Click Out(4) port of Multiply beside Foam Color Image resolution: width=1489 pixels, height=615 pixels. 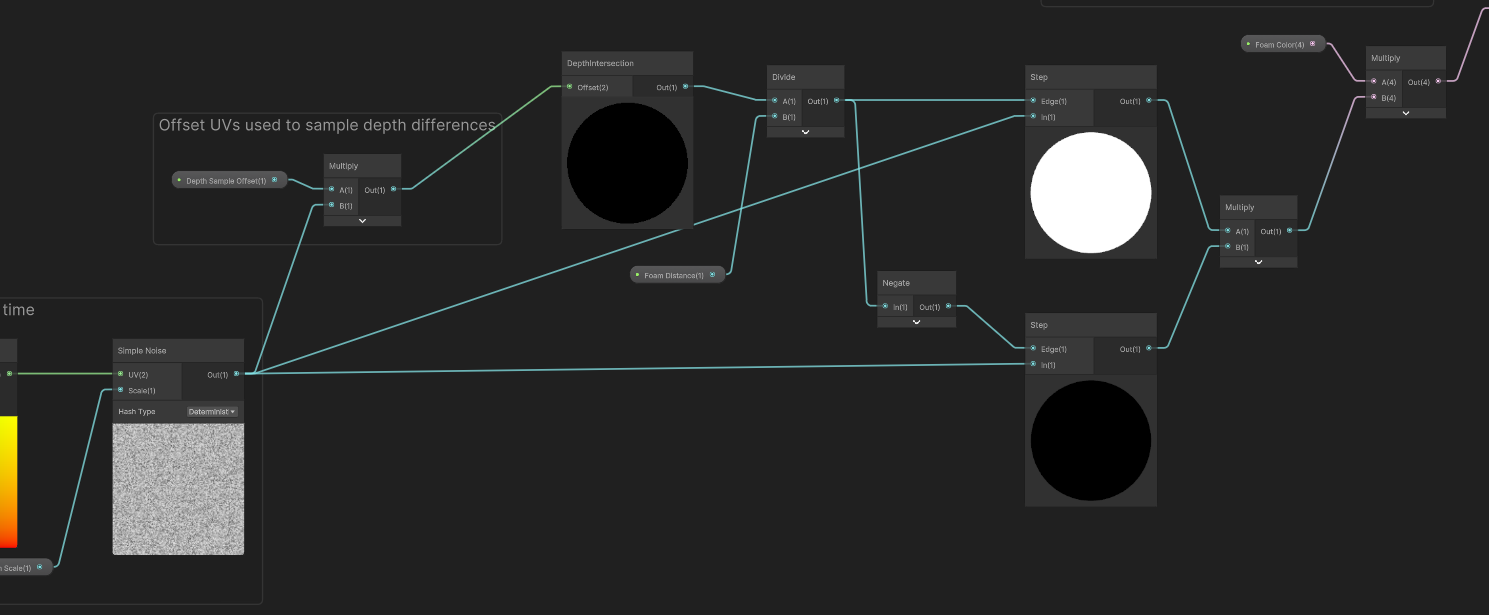(1438, 81)
